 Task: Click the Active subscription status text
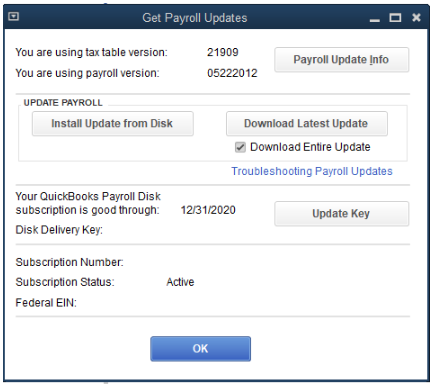coord(180,282)
